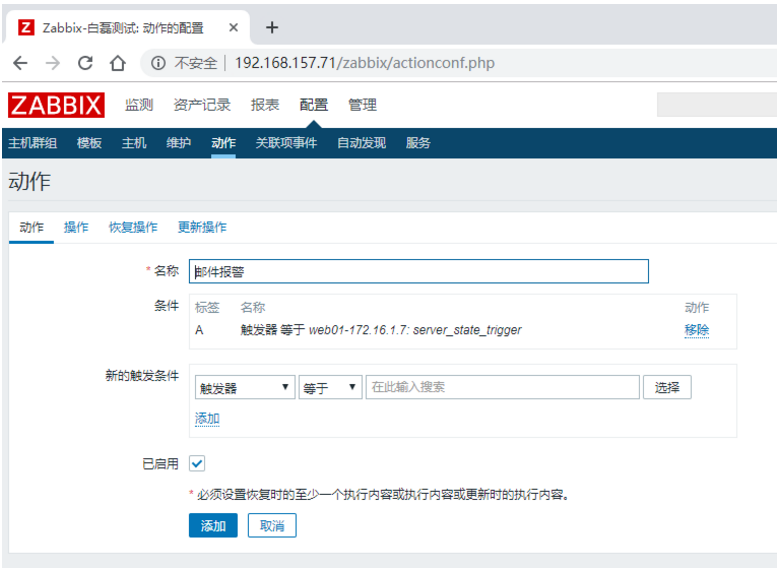
Task: Reload the page with refresh icon
Action: (x=85, y=63)
